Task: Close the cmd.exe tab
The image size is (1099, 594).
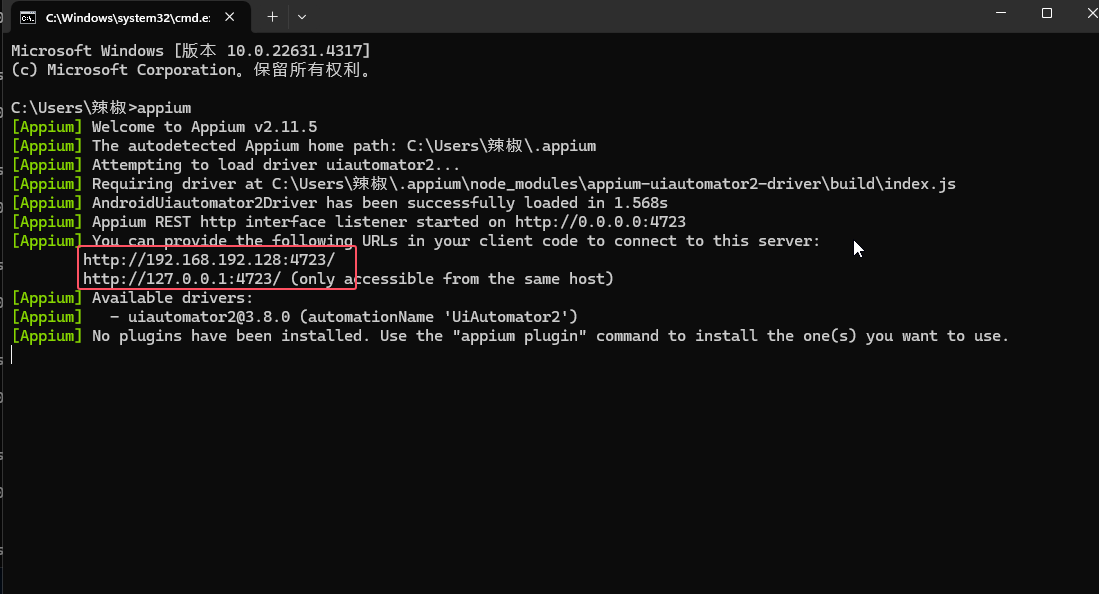Action: [229, 17]
